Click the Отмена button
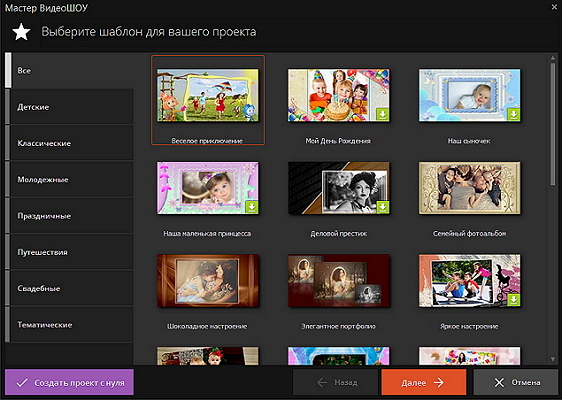This screenshot has width=562, height=400. tap(517, 382)
